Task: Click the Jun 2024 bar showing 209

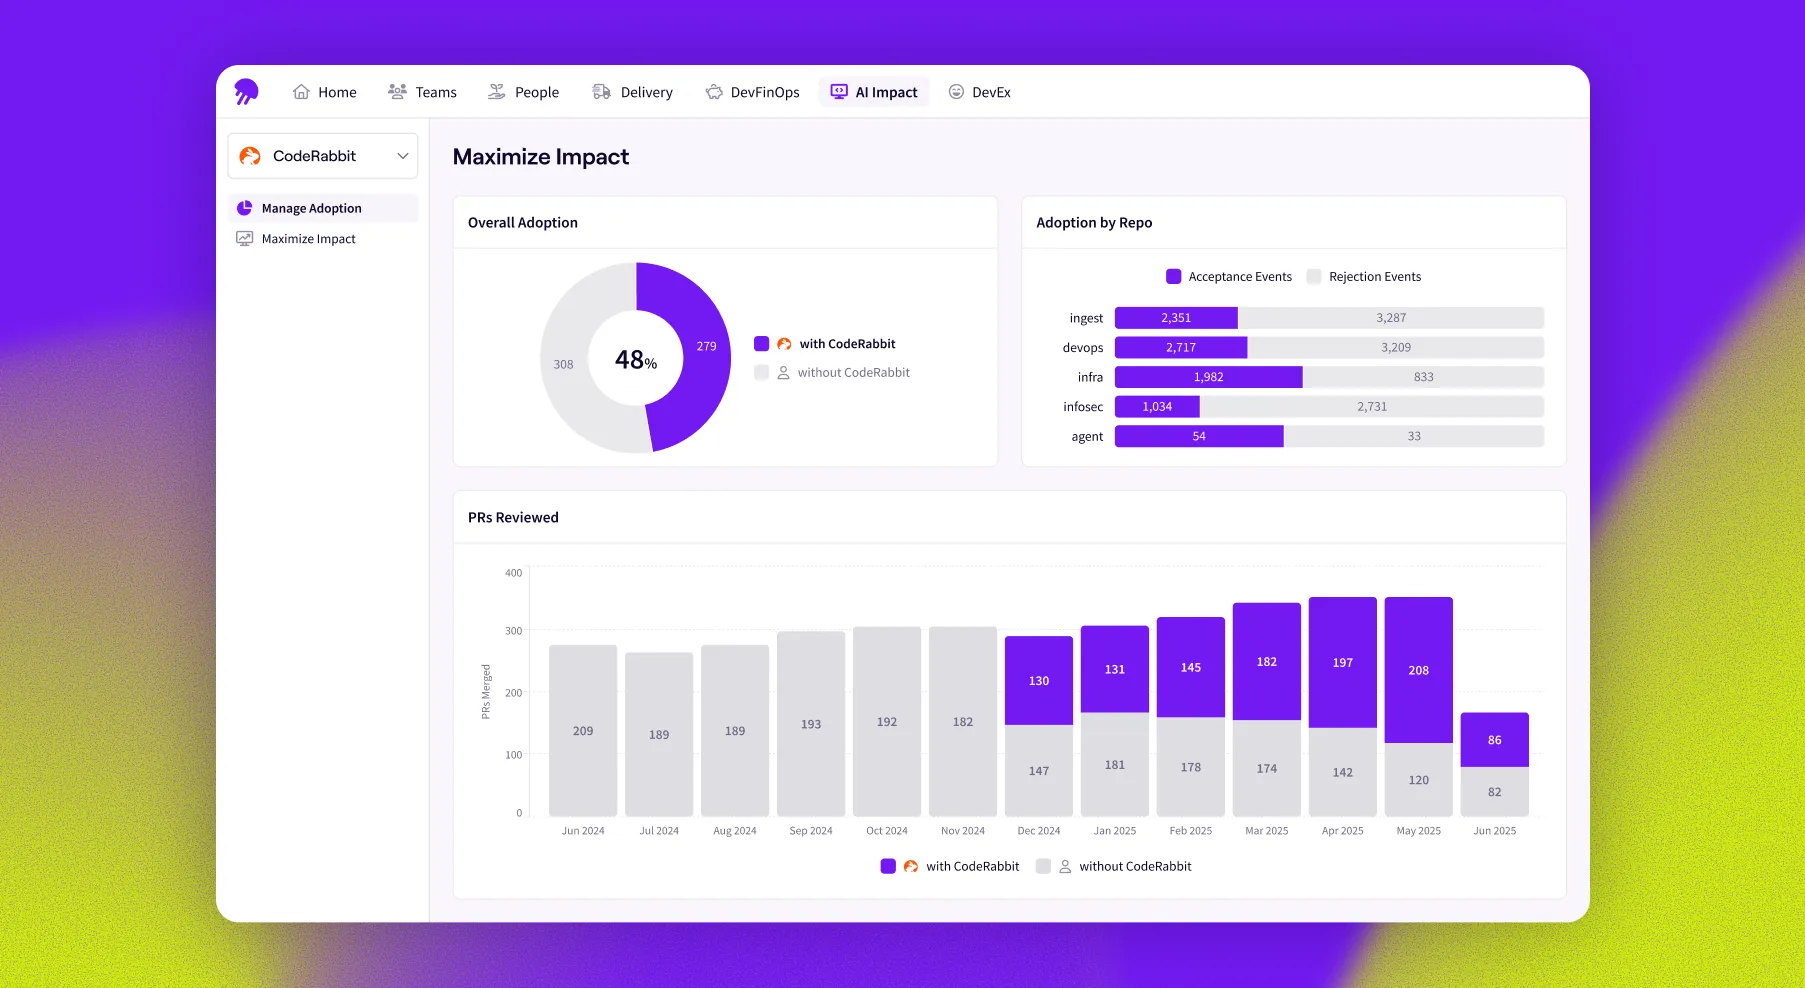Action: click(583, 731)
